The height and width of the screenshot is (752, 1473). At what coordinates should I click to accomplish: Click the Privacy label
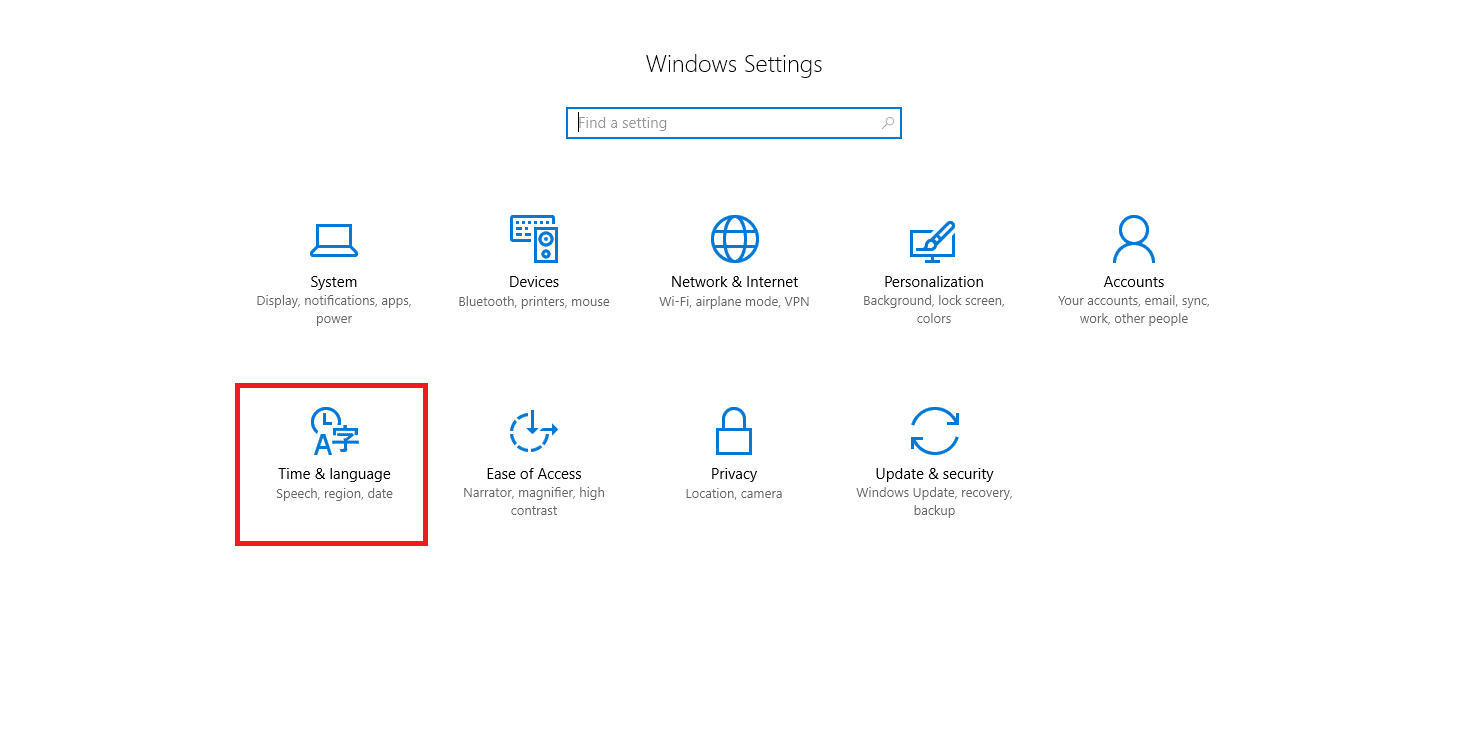tap(734, 474)
